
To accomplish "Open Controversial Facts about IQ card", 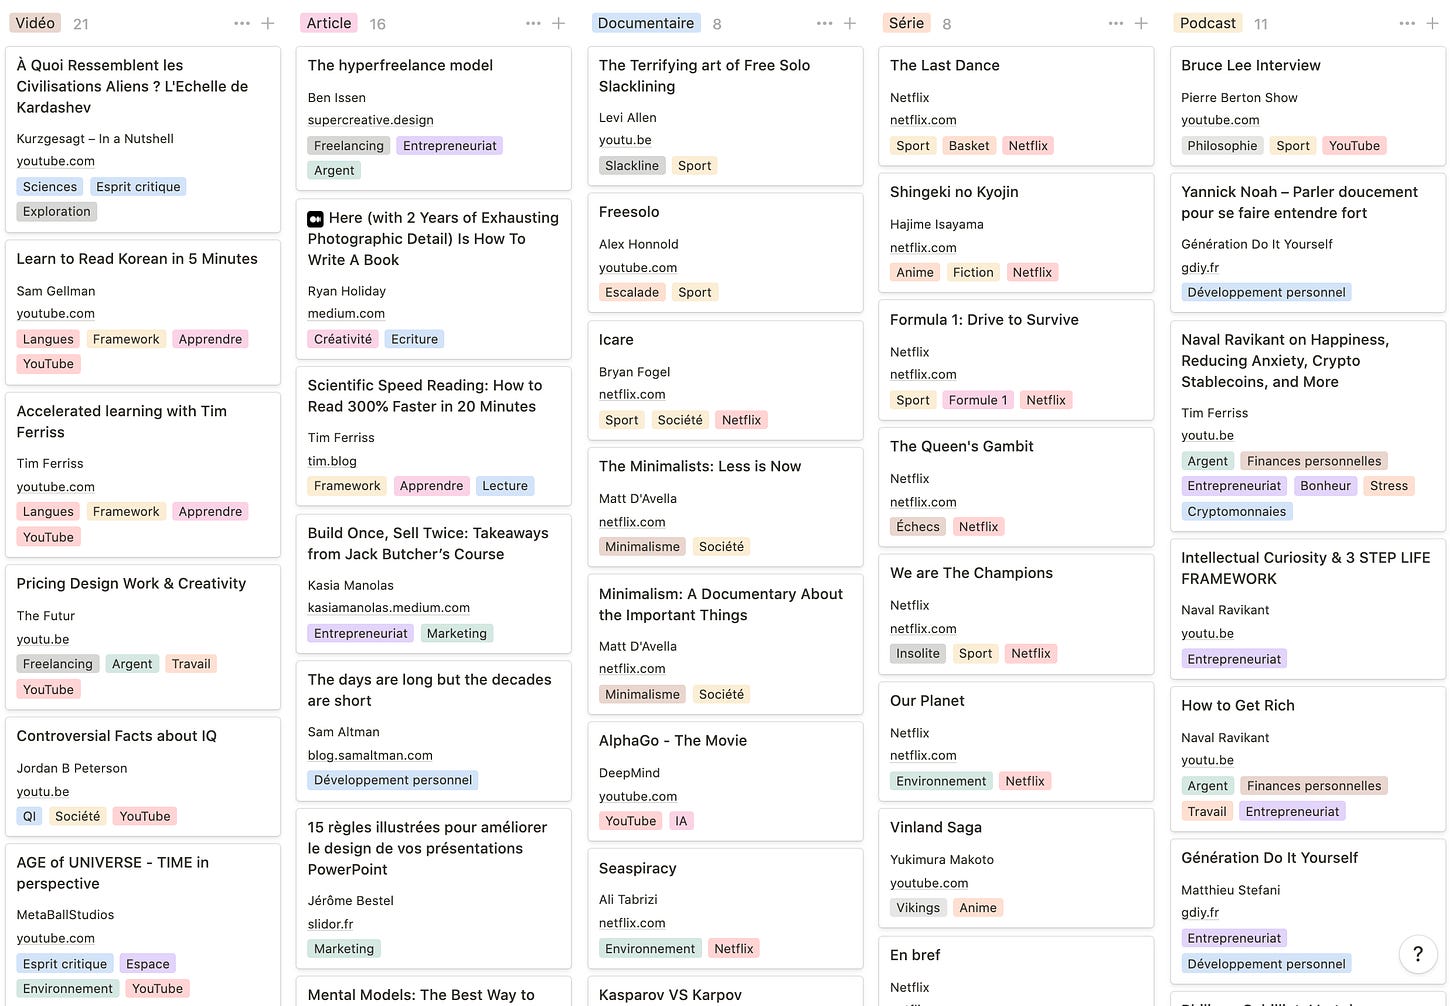I will 142,776.
